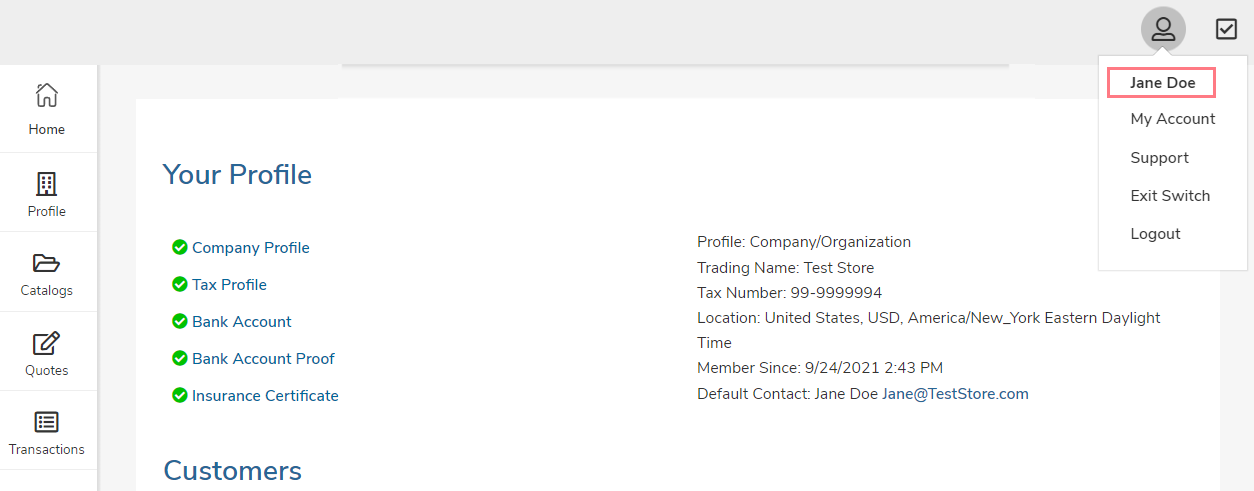1254x491 pixels.
Task: Open Quotes pencil icon in sidebar
Action: 46,343
